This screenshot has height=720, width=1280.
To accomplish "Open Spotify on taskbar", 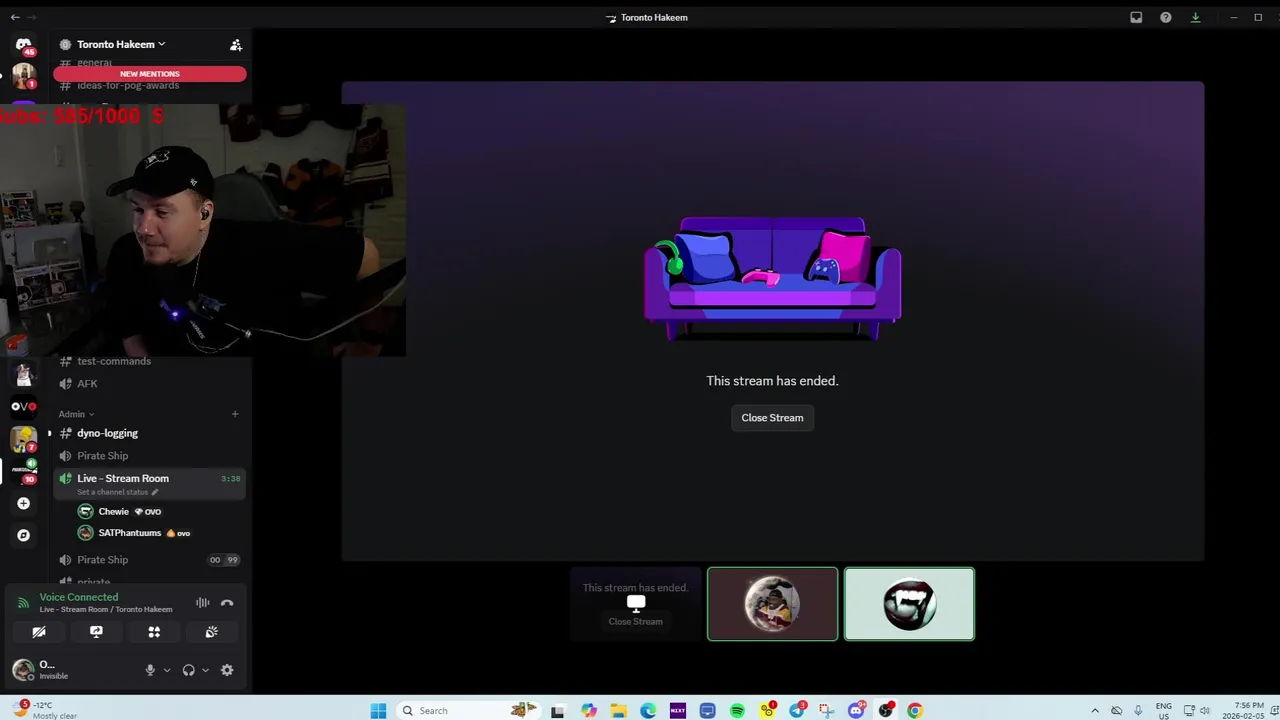I will tap(737, 711).
